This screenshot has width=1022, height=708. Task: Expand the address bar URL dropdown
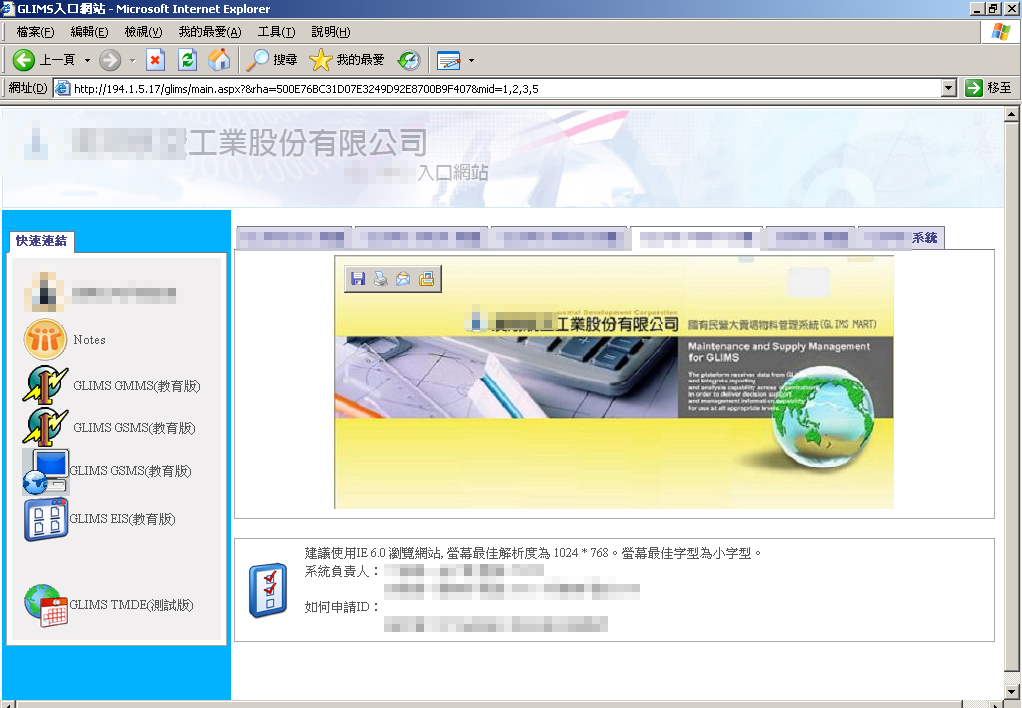[x=949, y=88]
